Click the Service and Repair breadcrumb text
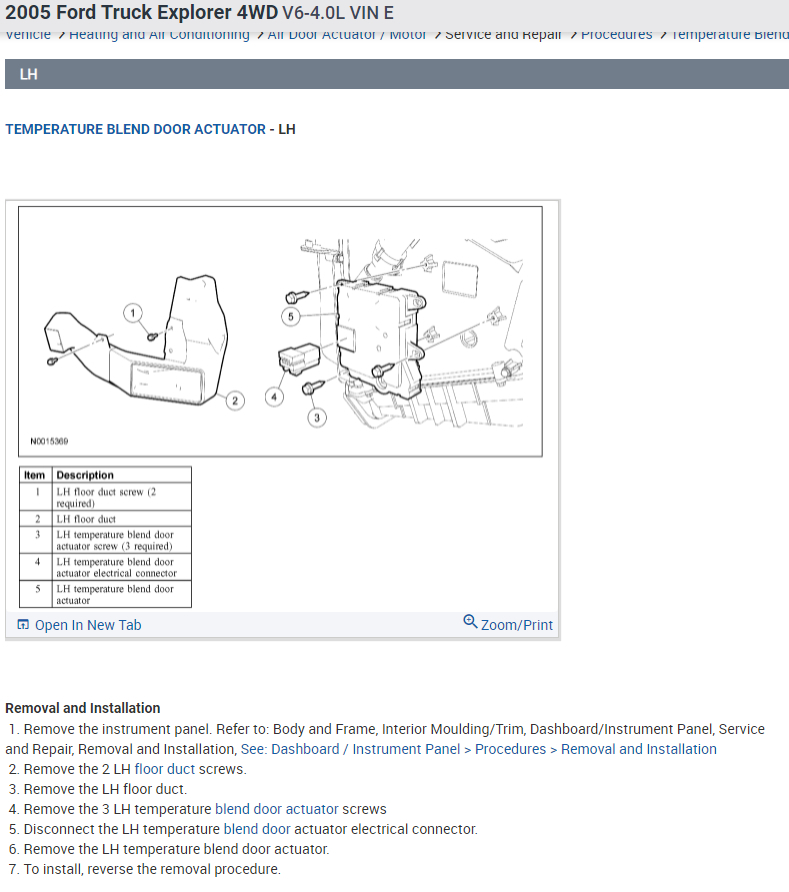The image size is (789, 892). 503,35
